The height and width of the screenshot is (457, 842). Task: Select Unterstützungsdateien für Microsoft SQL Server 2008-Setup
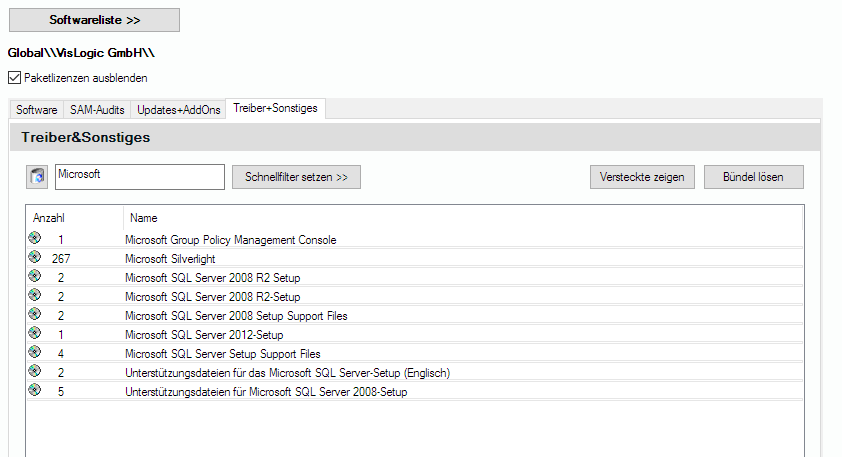tap(266, 392)
